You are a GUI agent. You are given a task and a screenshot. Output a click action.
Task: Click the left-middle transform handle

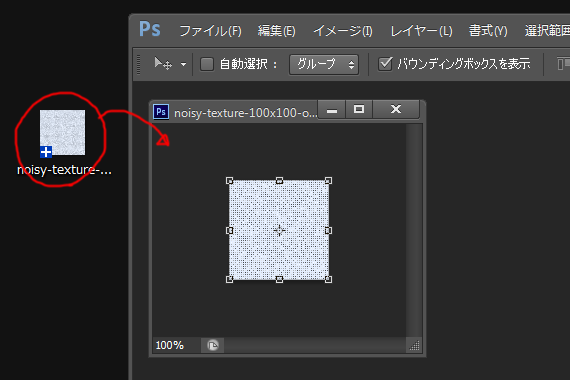click(229, 231)
